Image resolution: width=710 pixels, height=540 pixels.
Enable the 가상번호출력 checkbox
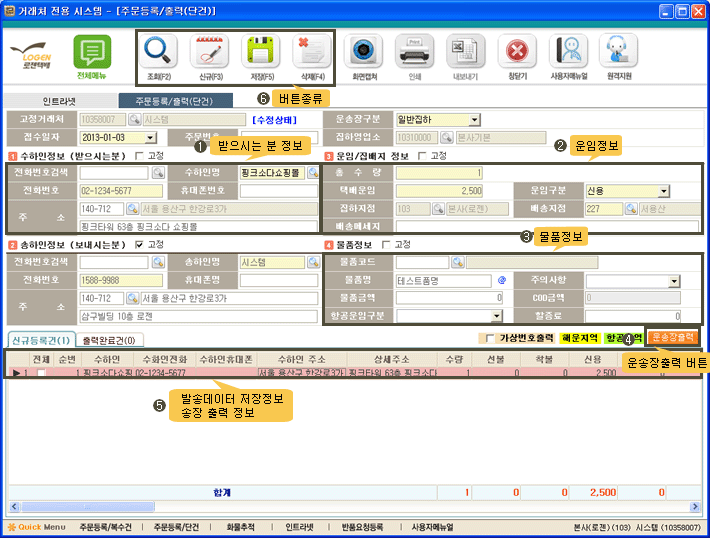(x=489, y=339)
